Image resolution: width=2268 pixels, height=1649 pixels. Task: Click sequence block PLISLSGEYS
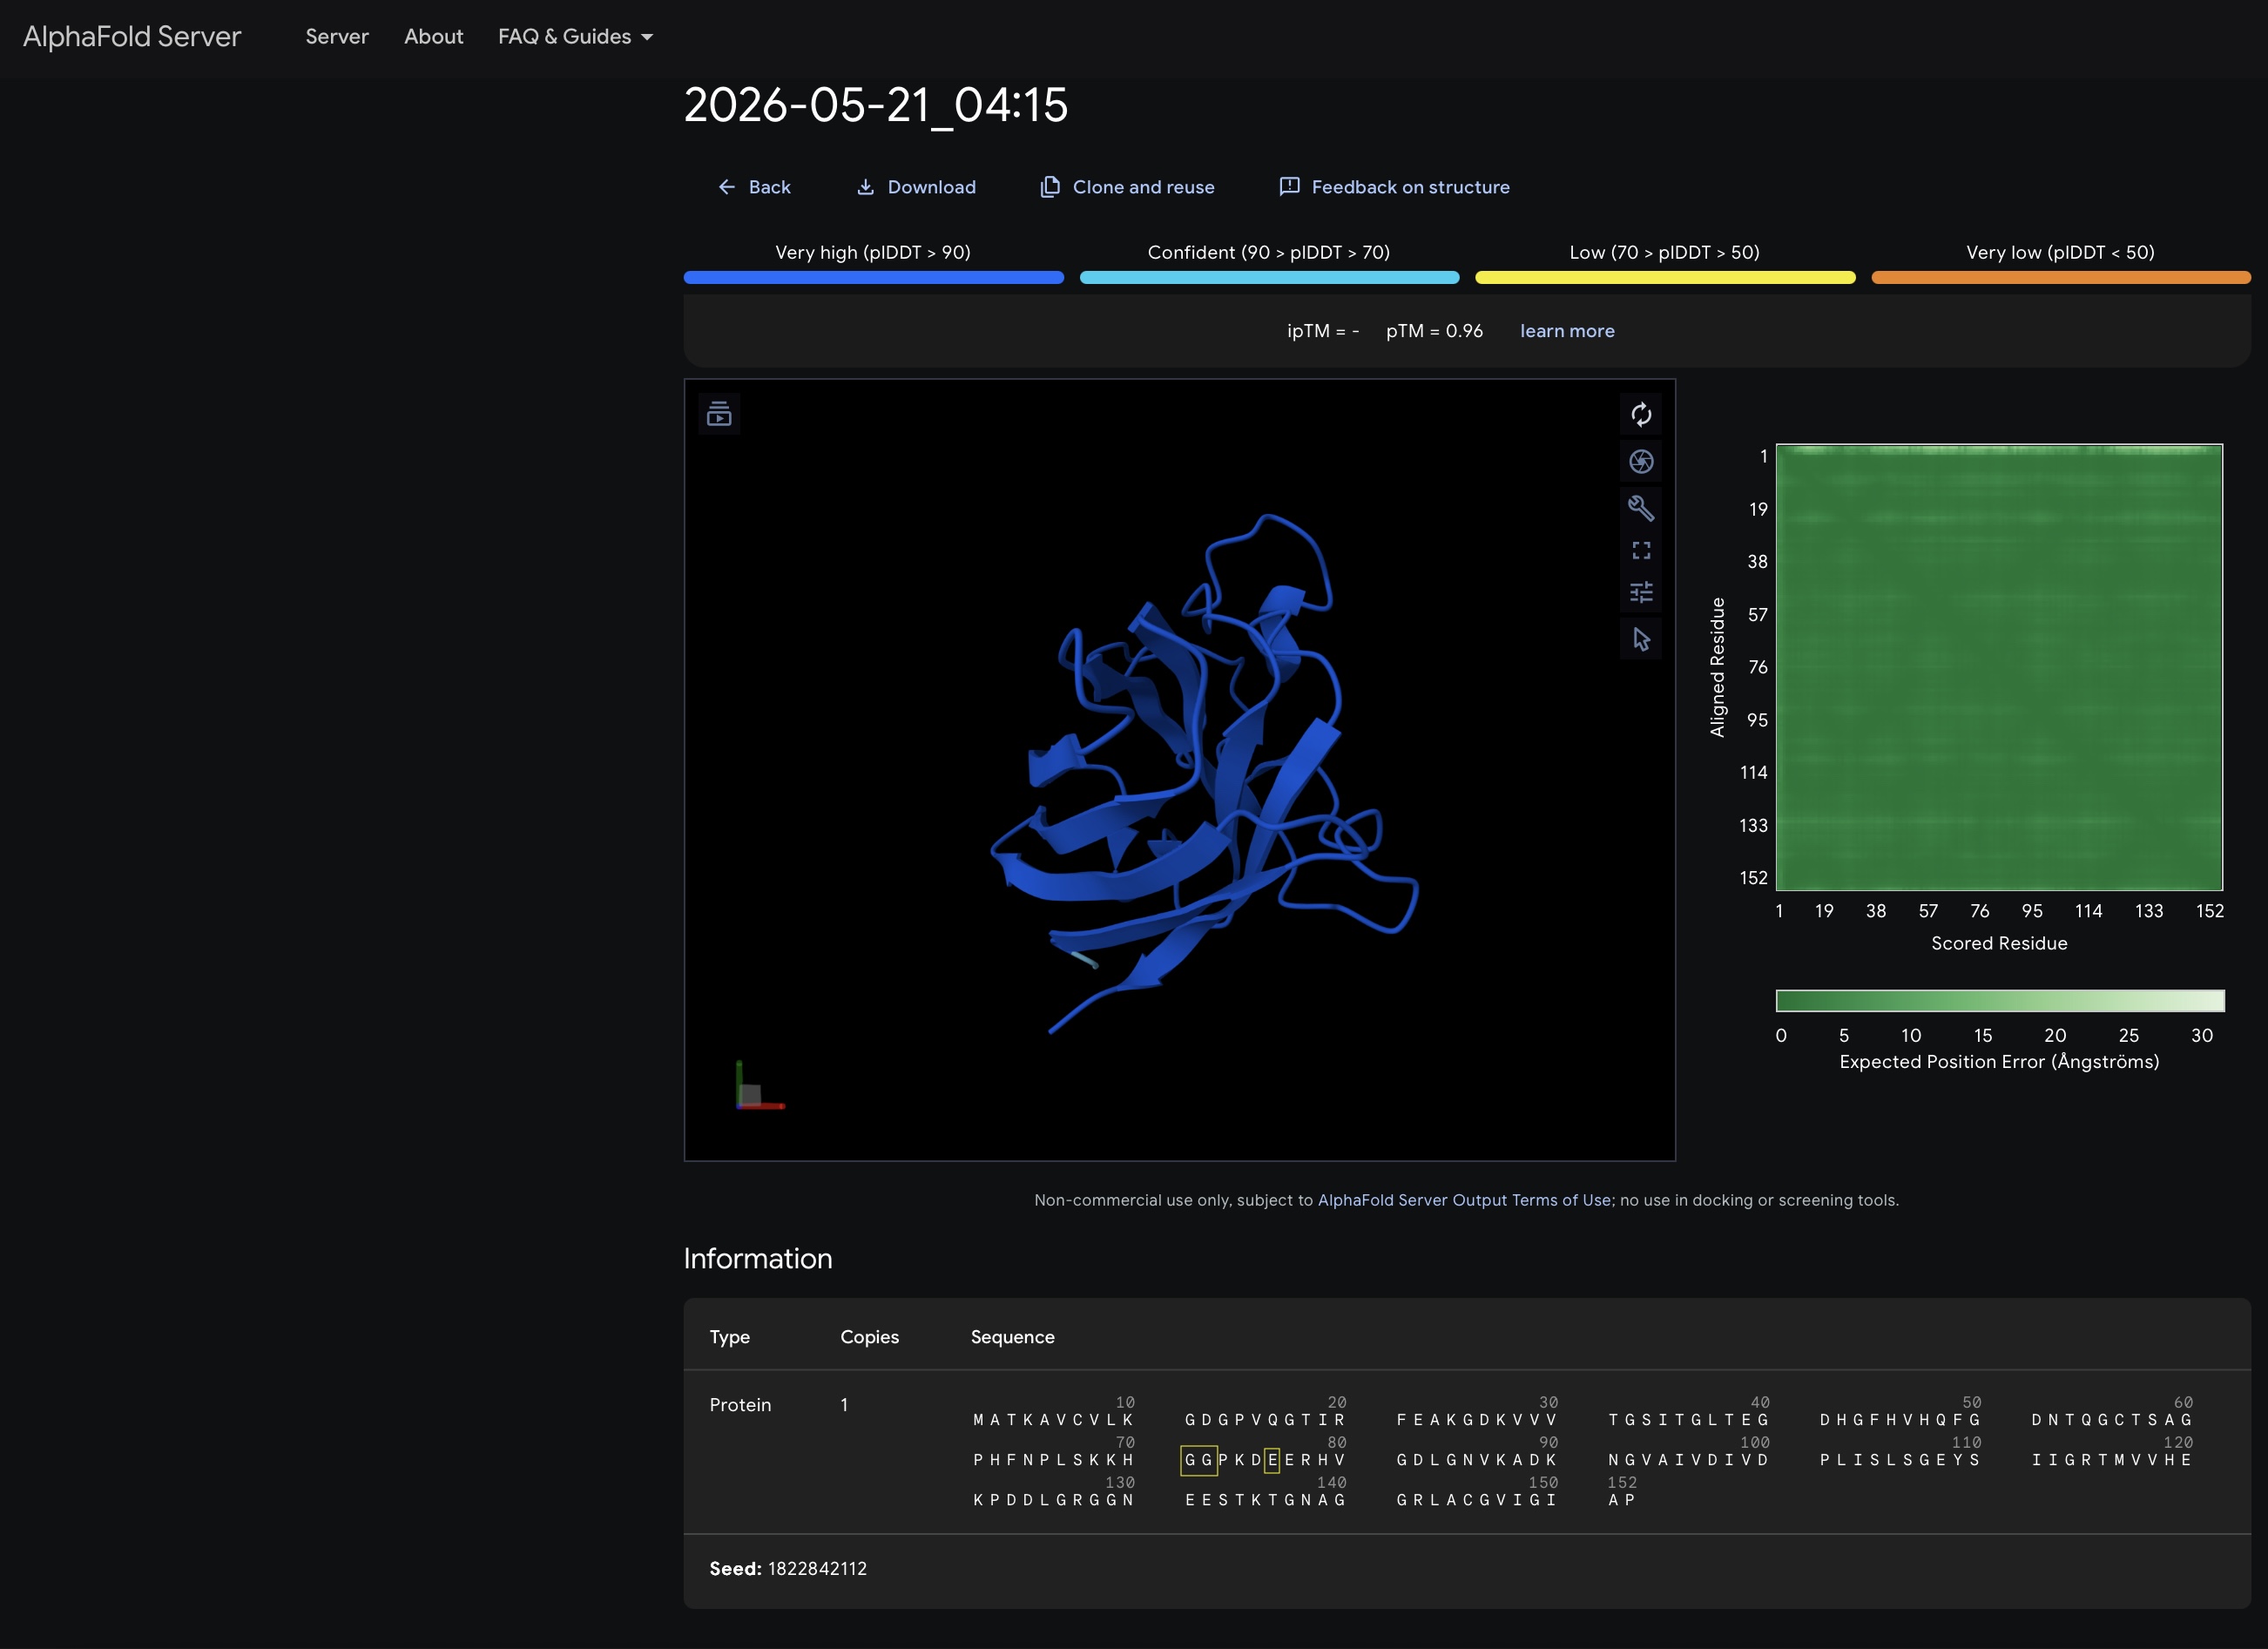click(1900, 1460)
